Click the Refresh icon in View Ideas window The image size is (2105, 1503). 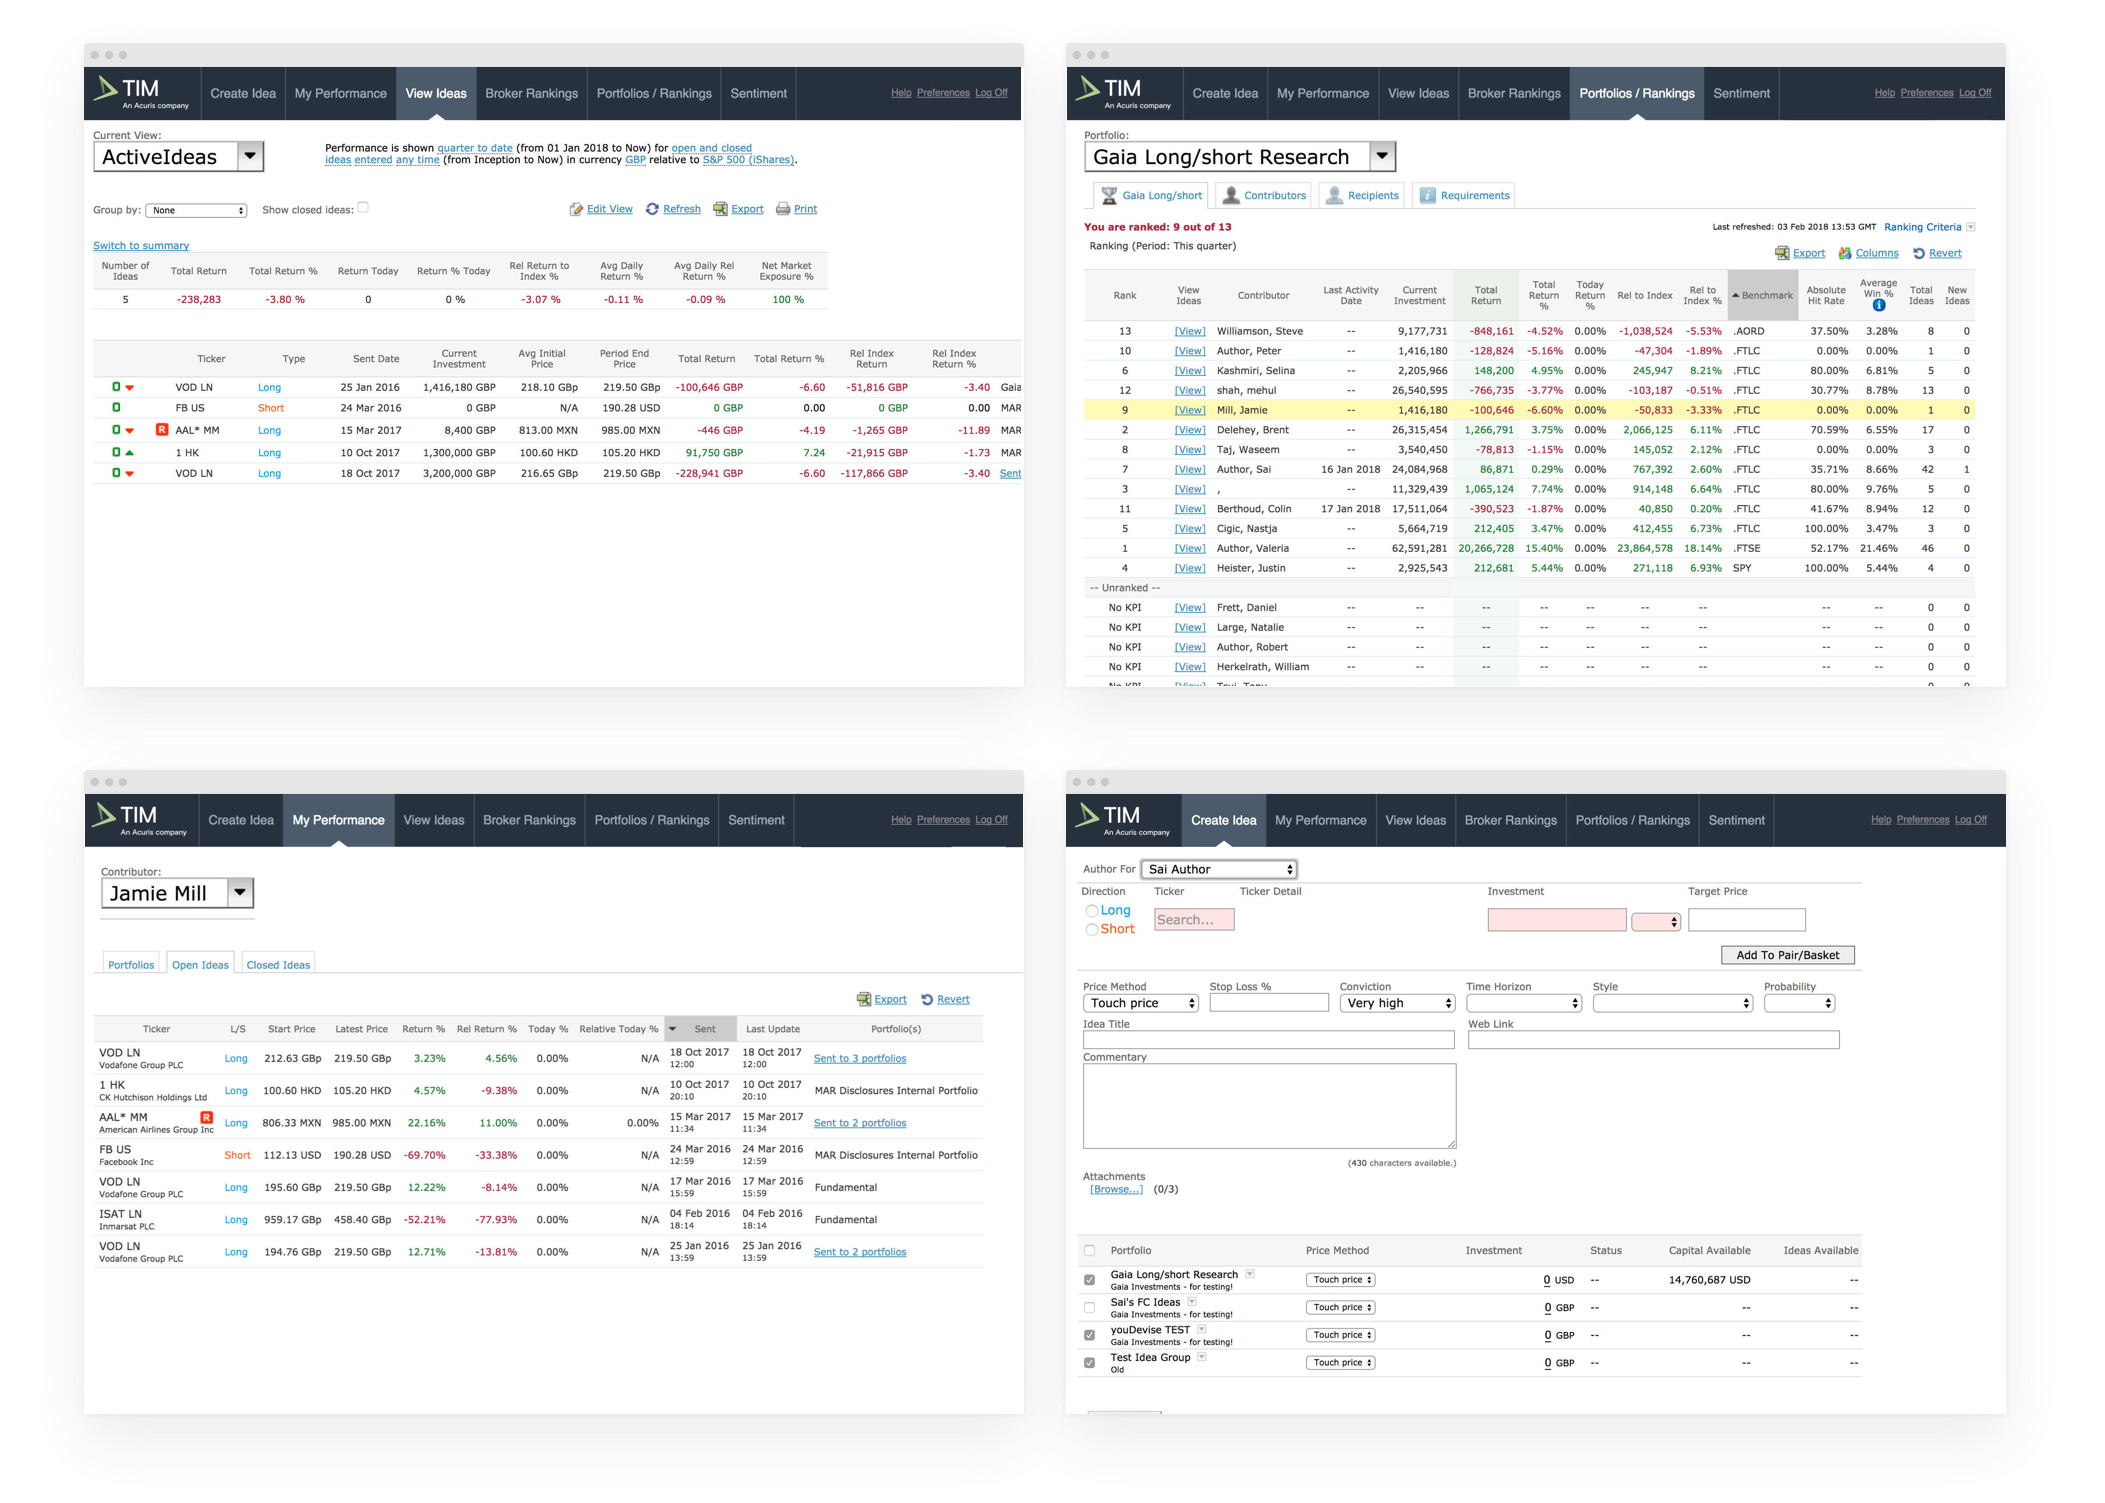click(x=652, y=209)
